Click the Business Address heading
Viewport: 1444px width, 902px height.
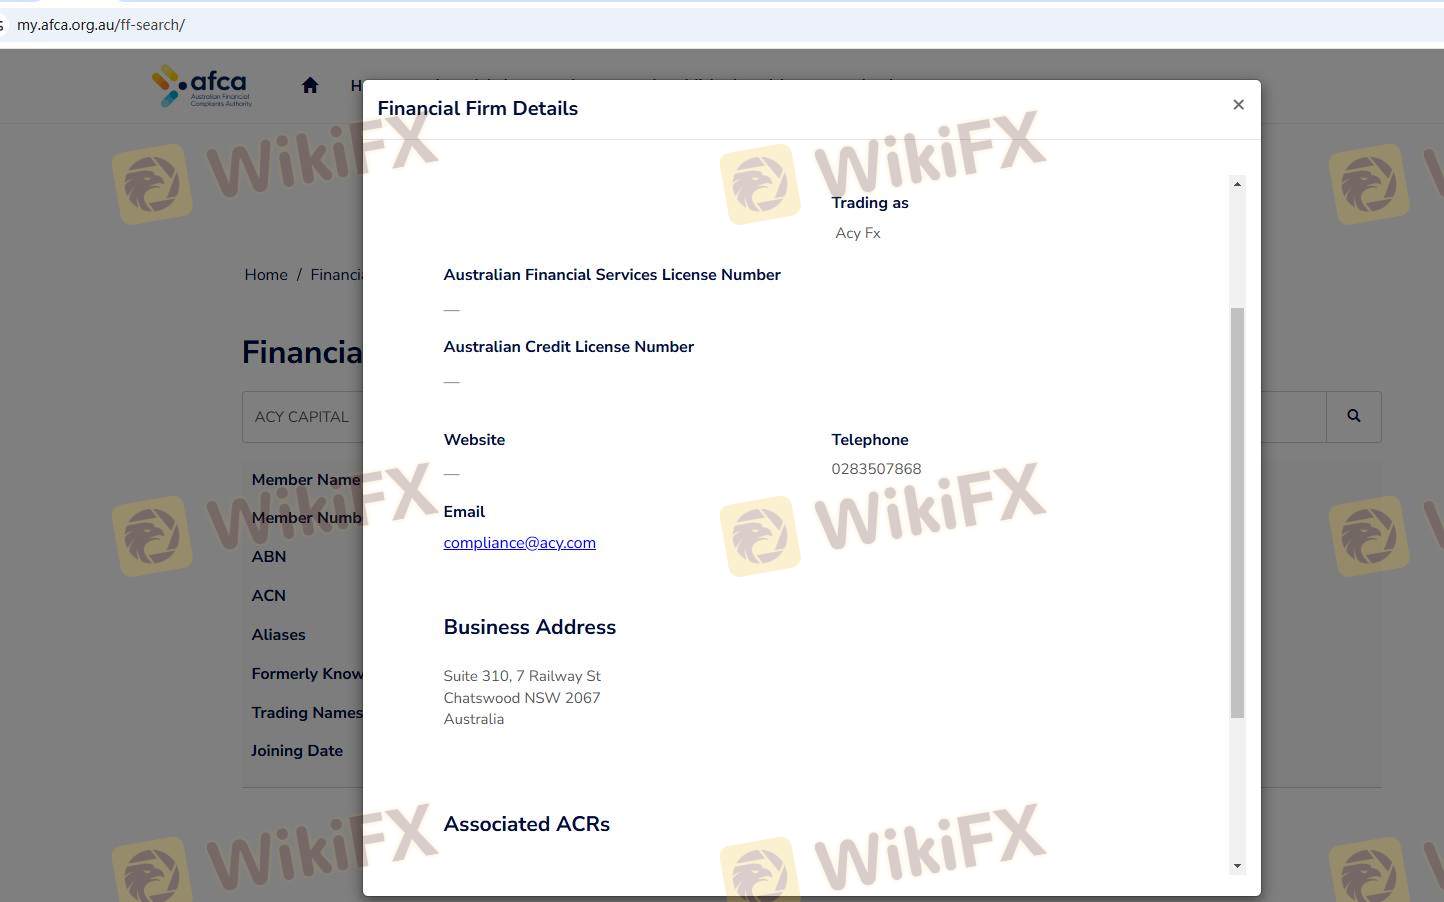pos(529,627)
